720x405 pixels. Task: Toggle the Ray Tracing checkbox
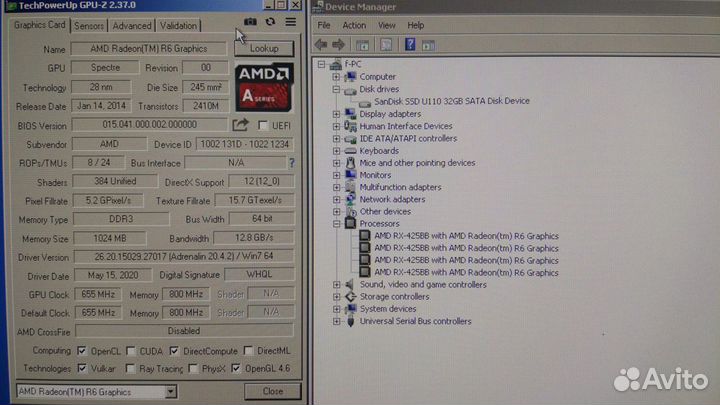click(130, 368)
